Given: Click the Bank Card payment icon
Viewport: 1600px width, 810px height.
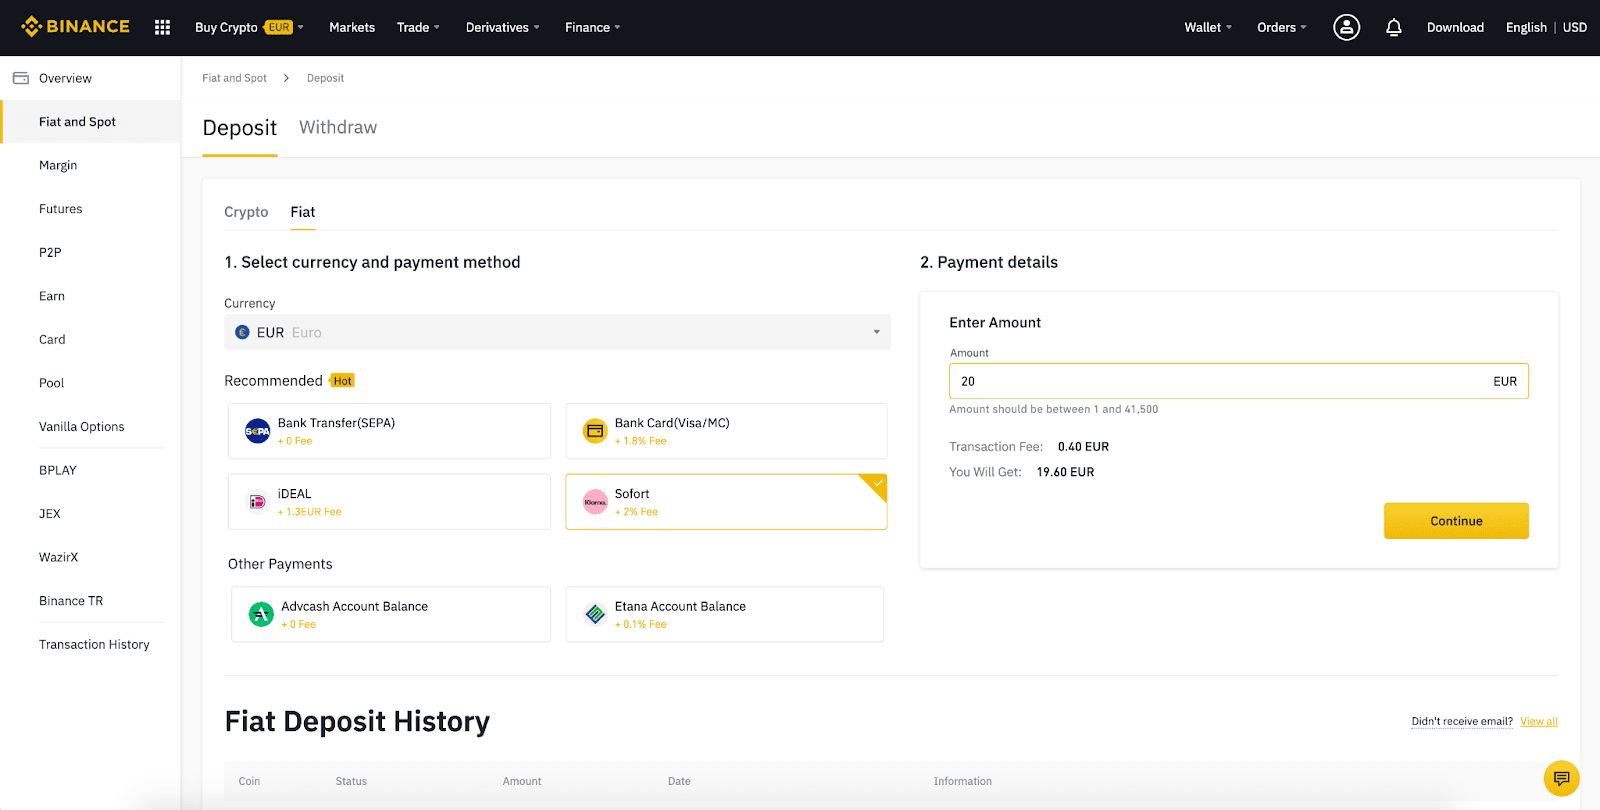Looking at the screenshot, I should (595, 431).
